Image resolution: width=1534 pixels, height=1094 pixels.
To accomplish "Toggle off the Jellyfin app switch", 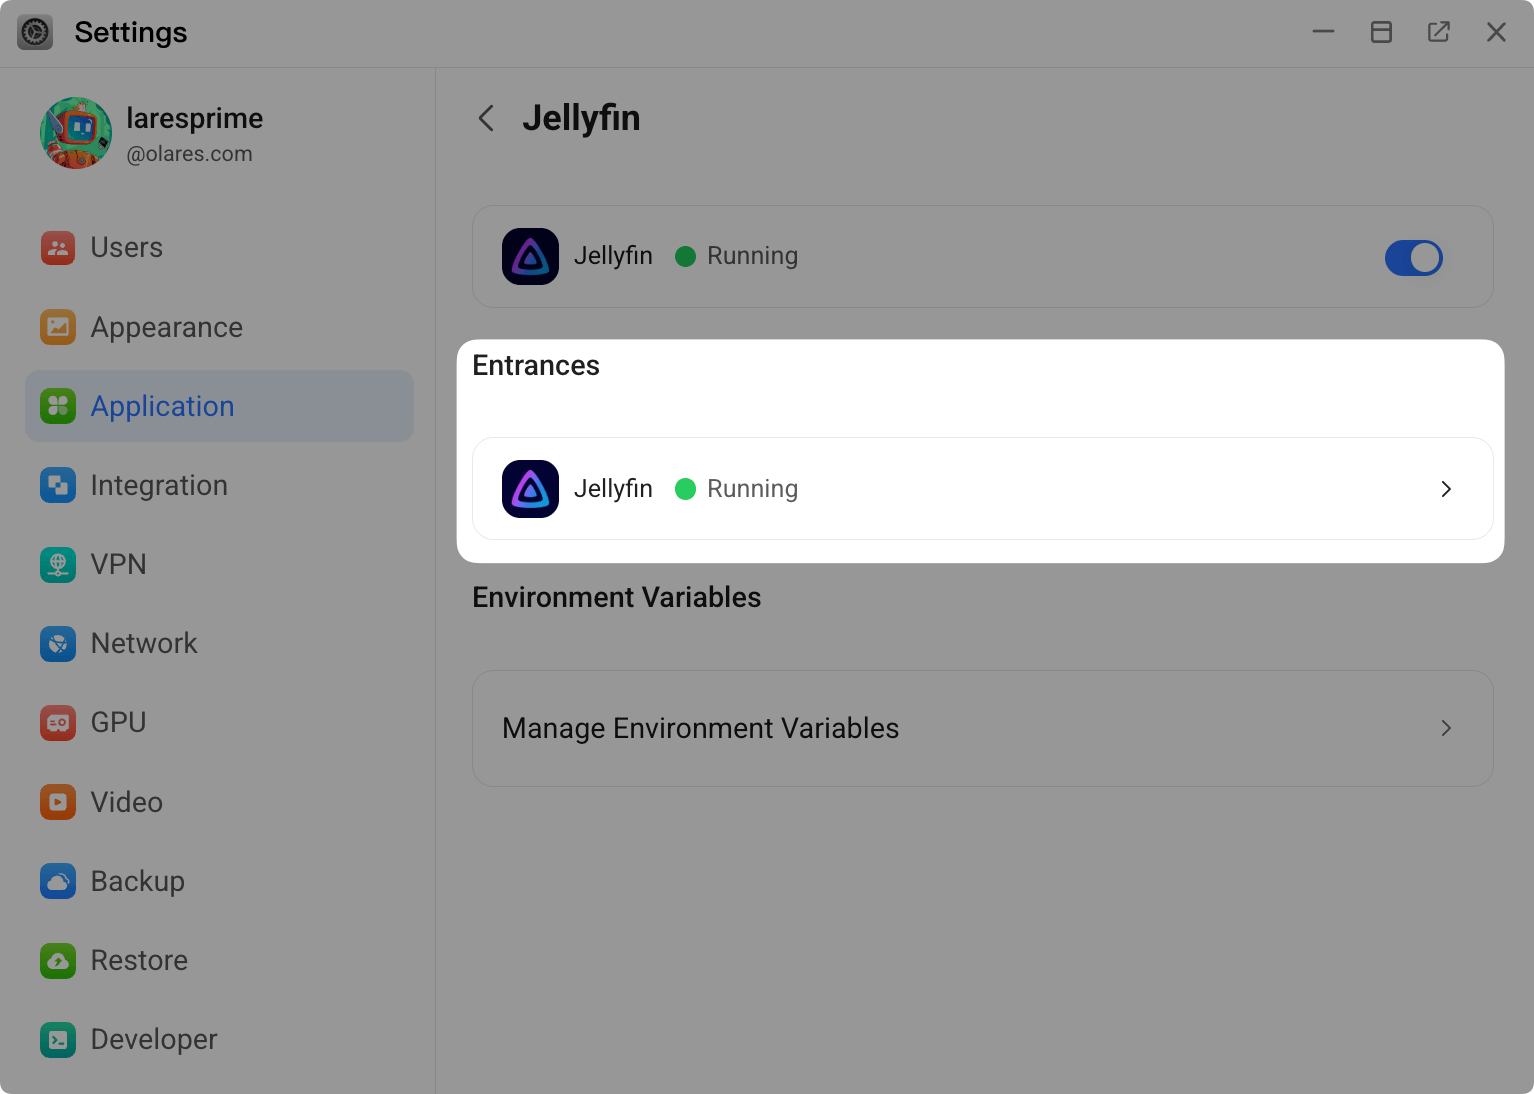I will point(1413,258).
